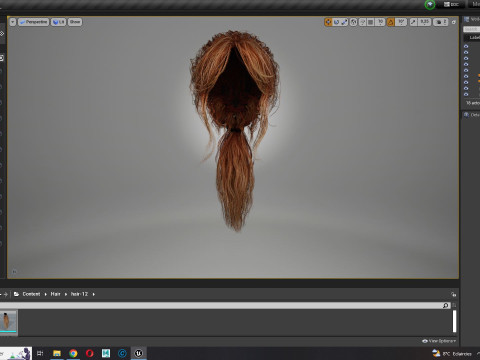Open Windows Task View
The image size is (480, 360).
[40, 353]
